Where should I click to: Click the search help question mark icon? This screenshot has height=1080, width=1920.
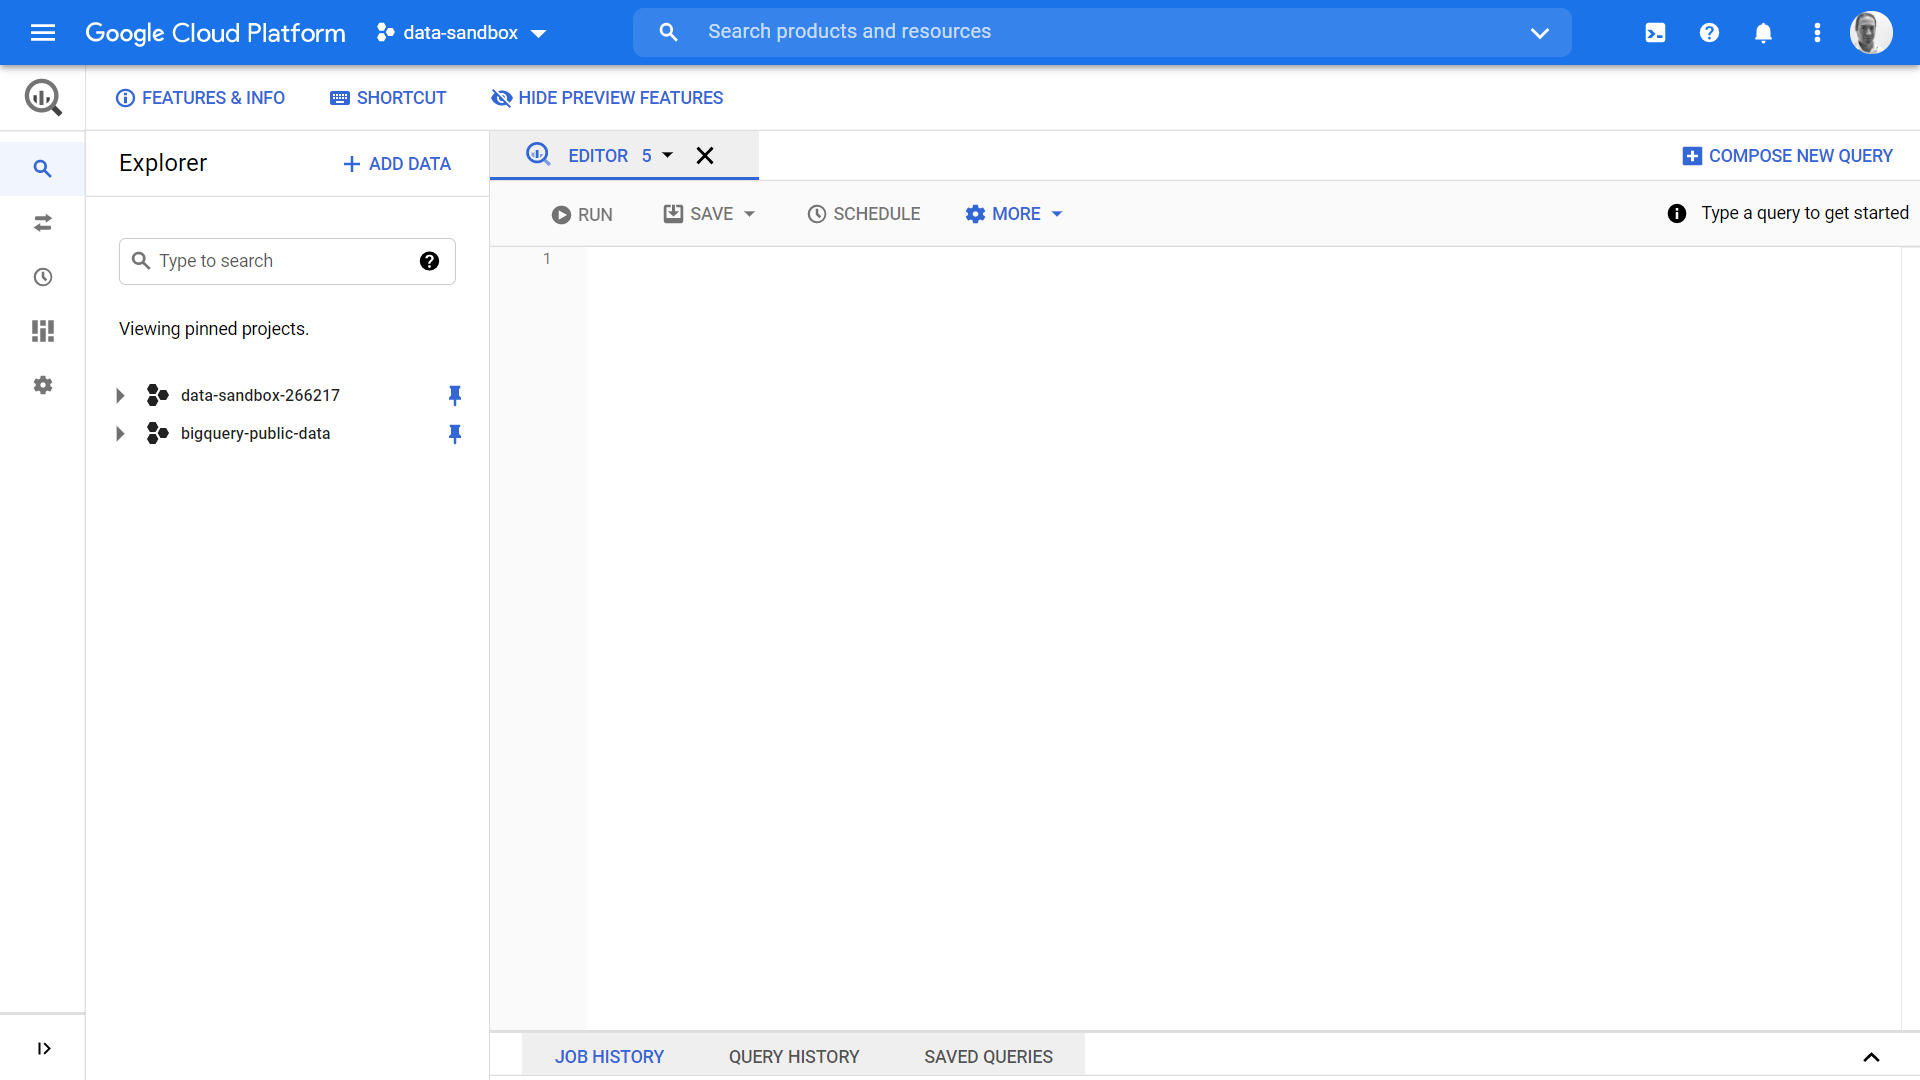click(429, 261)
